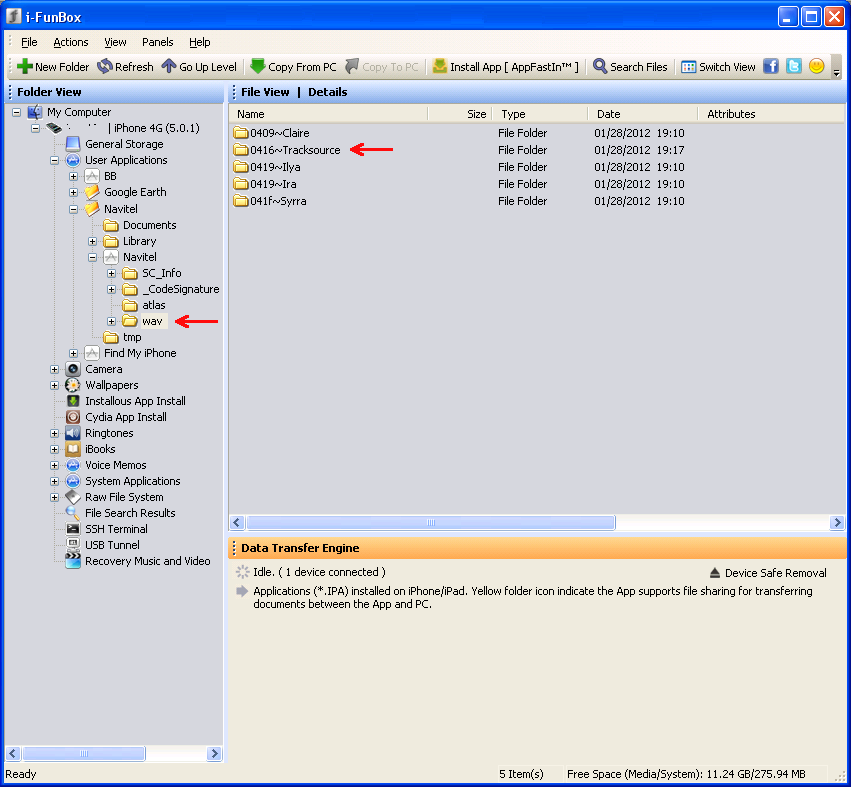Expand the BB application node
This screenshot has width=851, height=787.
(x=73, y=176)
